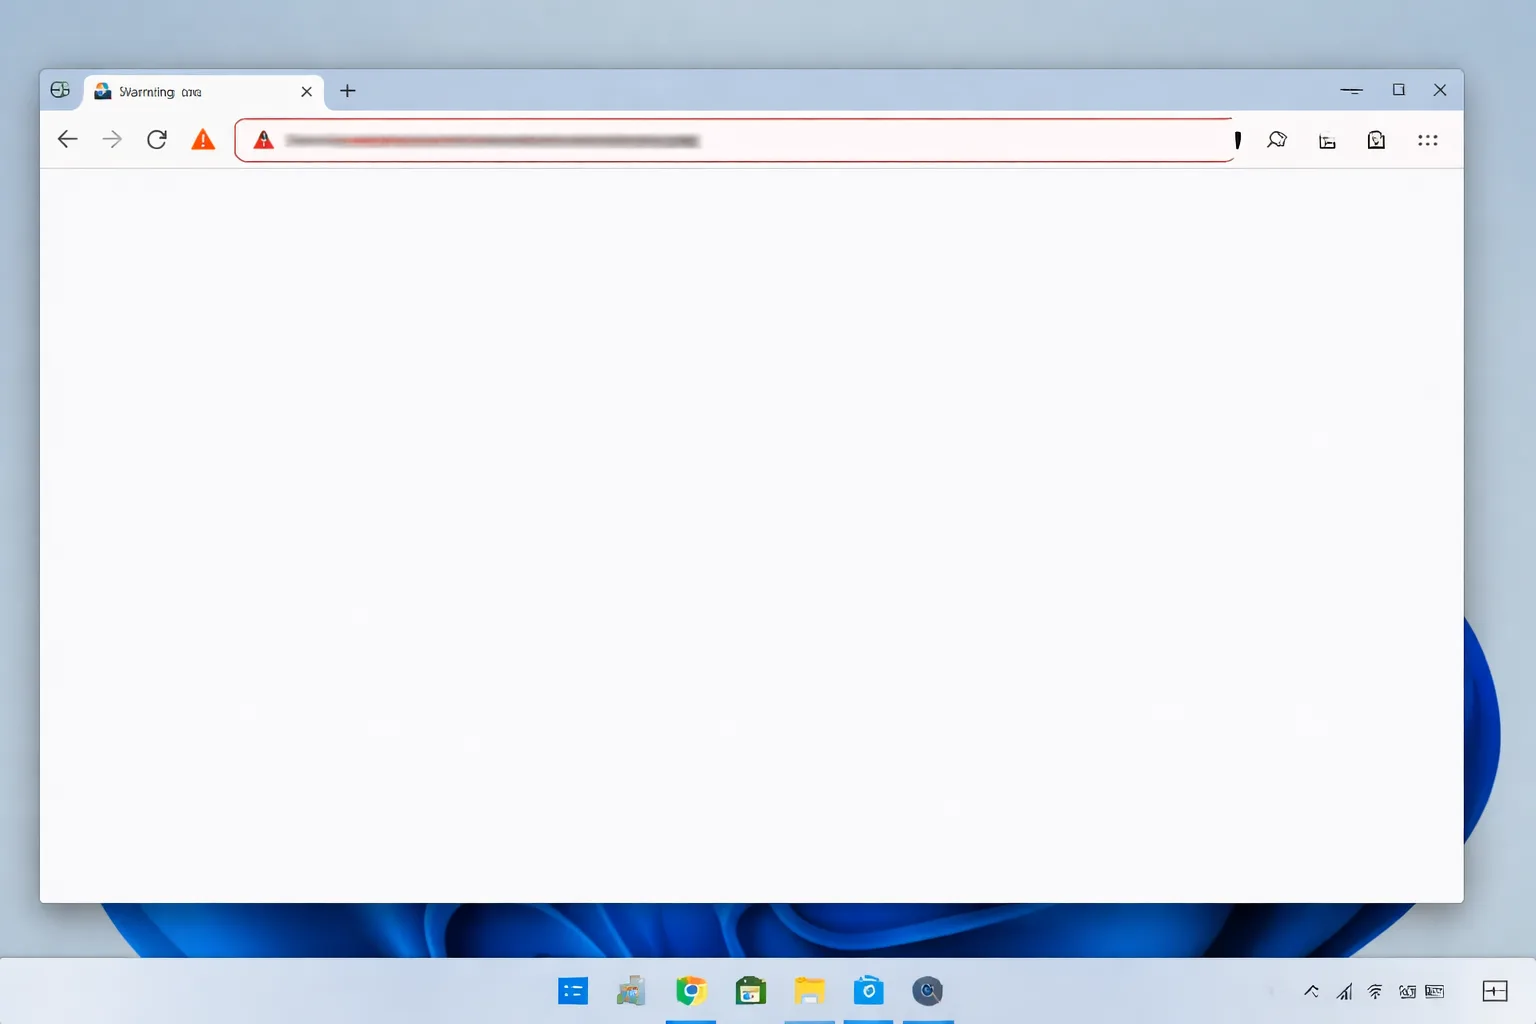The image size is (1536, 1024).
Task: Go back using the back arrow
Action: (x=67, y=139)
